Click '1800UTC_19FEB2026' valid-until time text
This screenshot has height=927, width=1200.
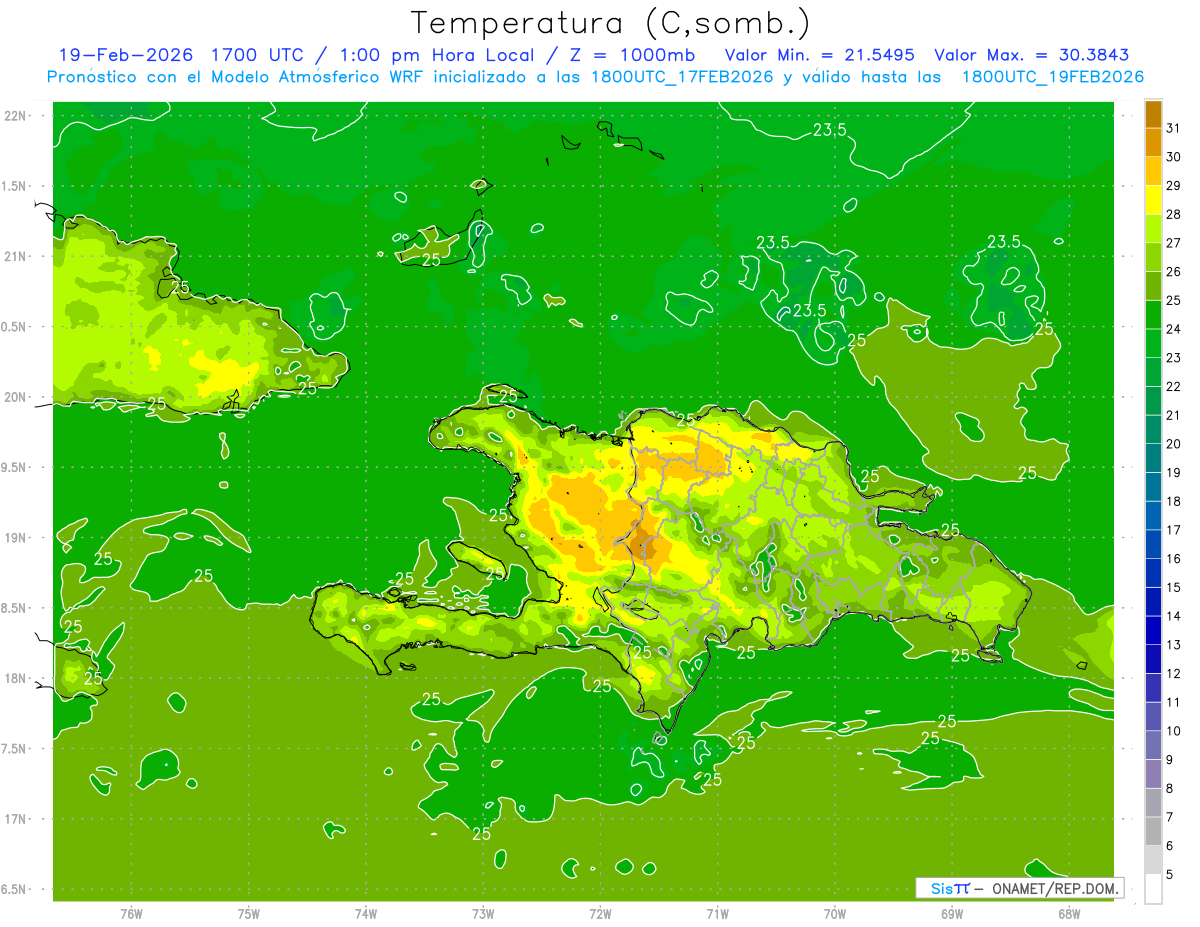tap(1053, 77)
